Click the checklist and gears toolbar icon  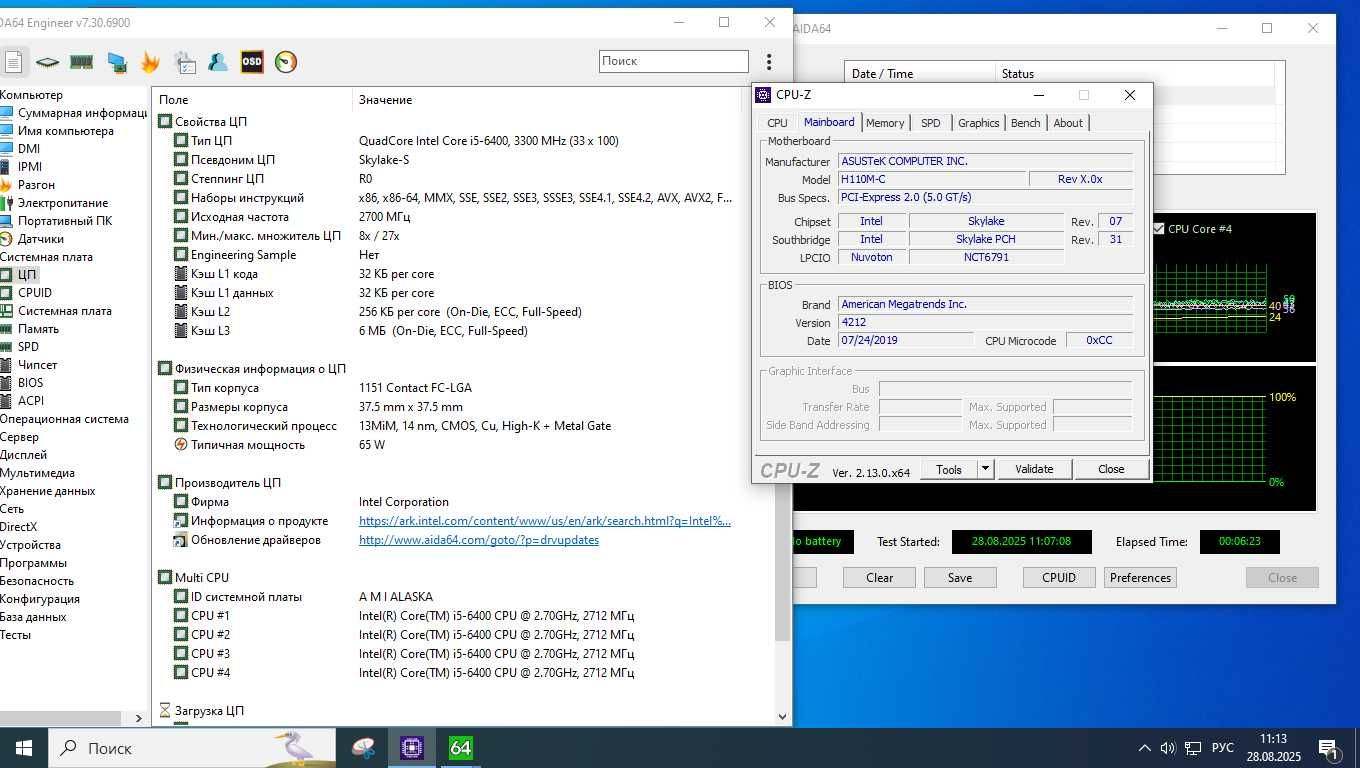(184, 62)
